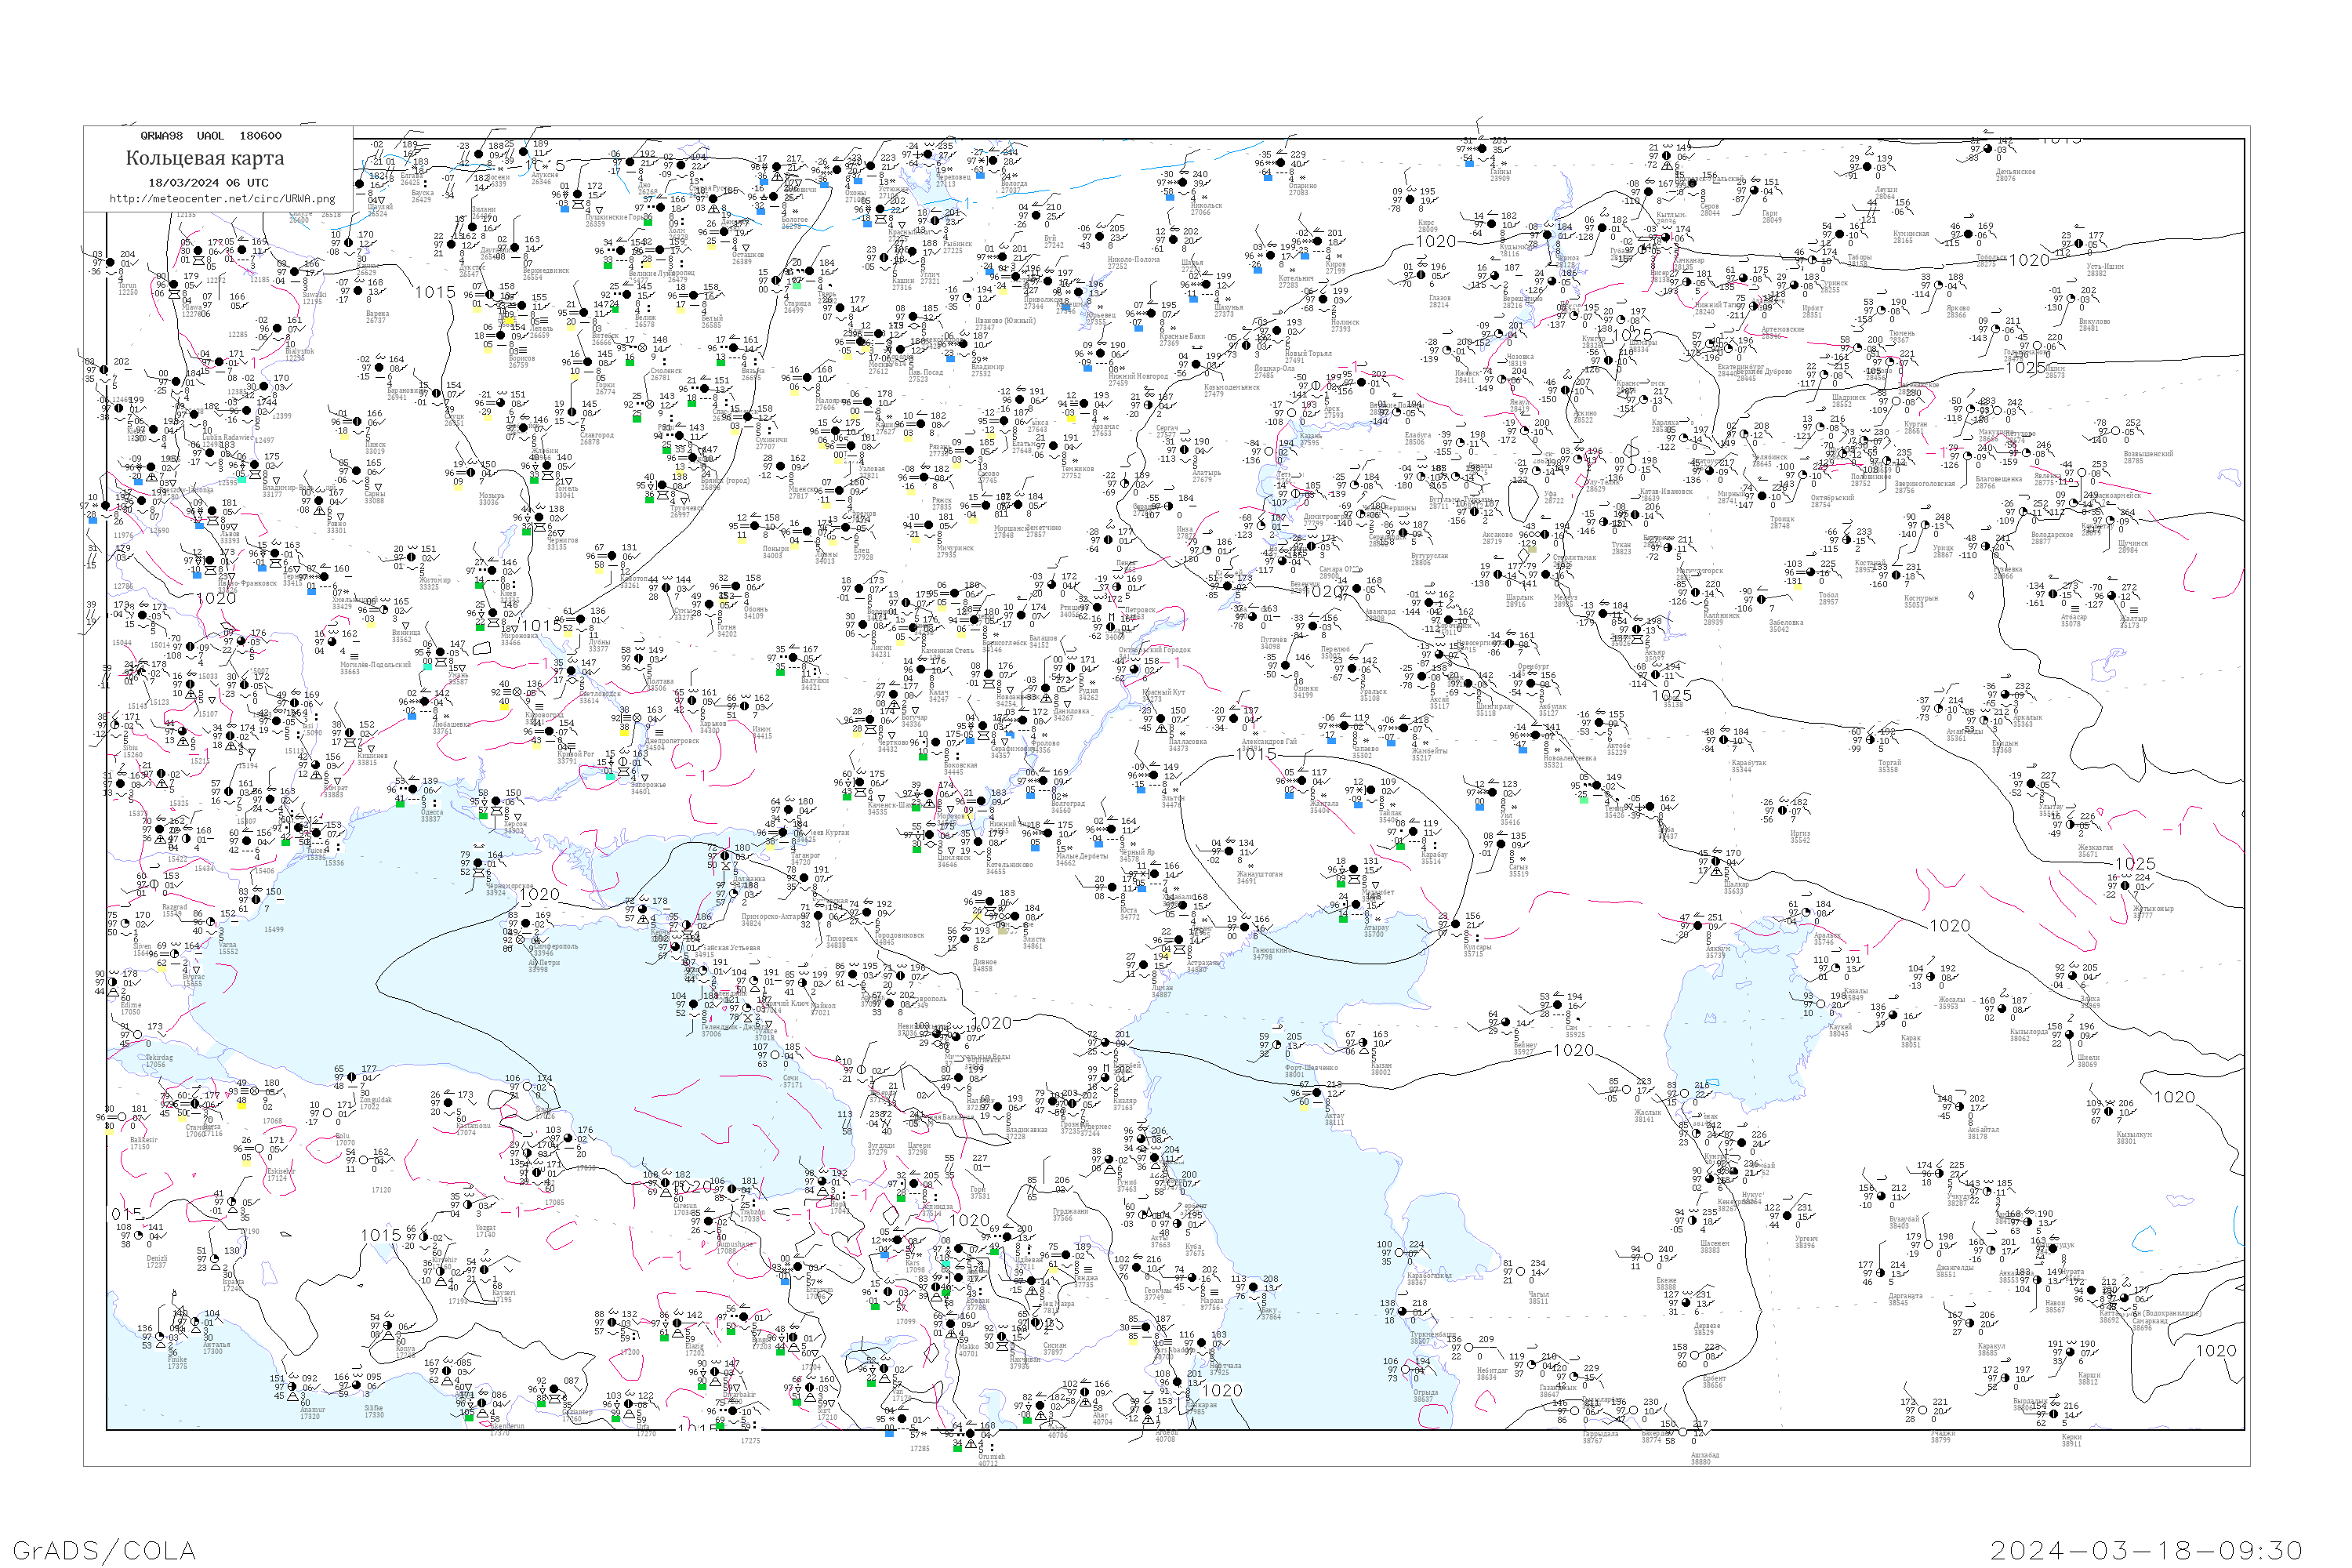
Task: Click the half-filled station circle at Кызан
Action: point(1364,1043)
